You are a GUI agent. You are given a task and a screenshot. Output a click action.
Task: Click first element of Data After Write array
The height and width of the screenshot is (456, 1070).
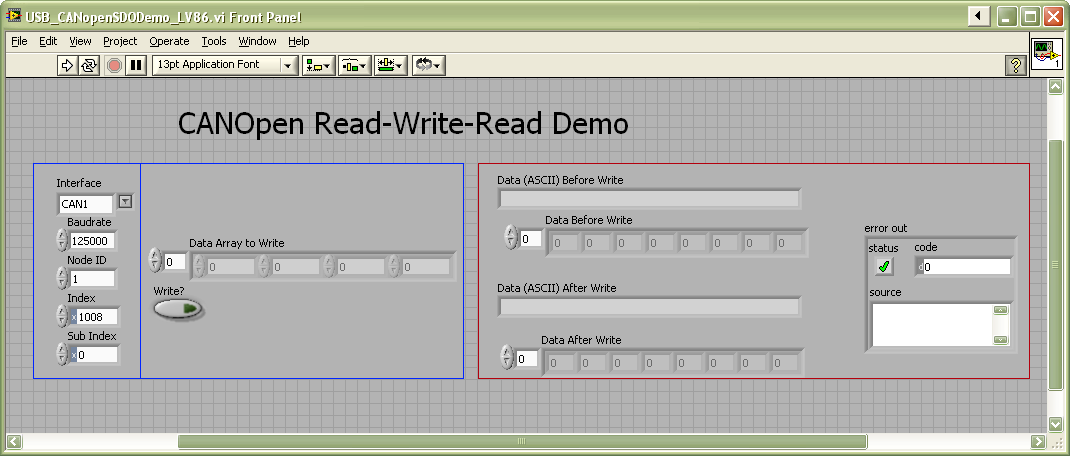coord(559,362)
